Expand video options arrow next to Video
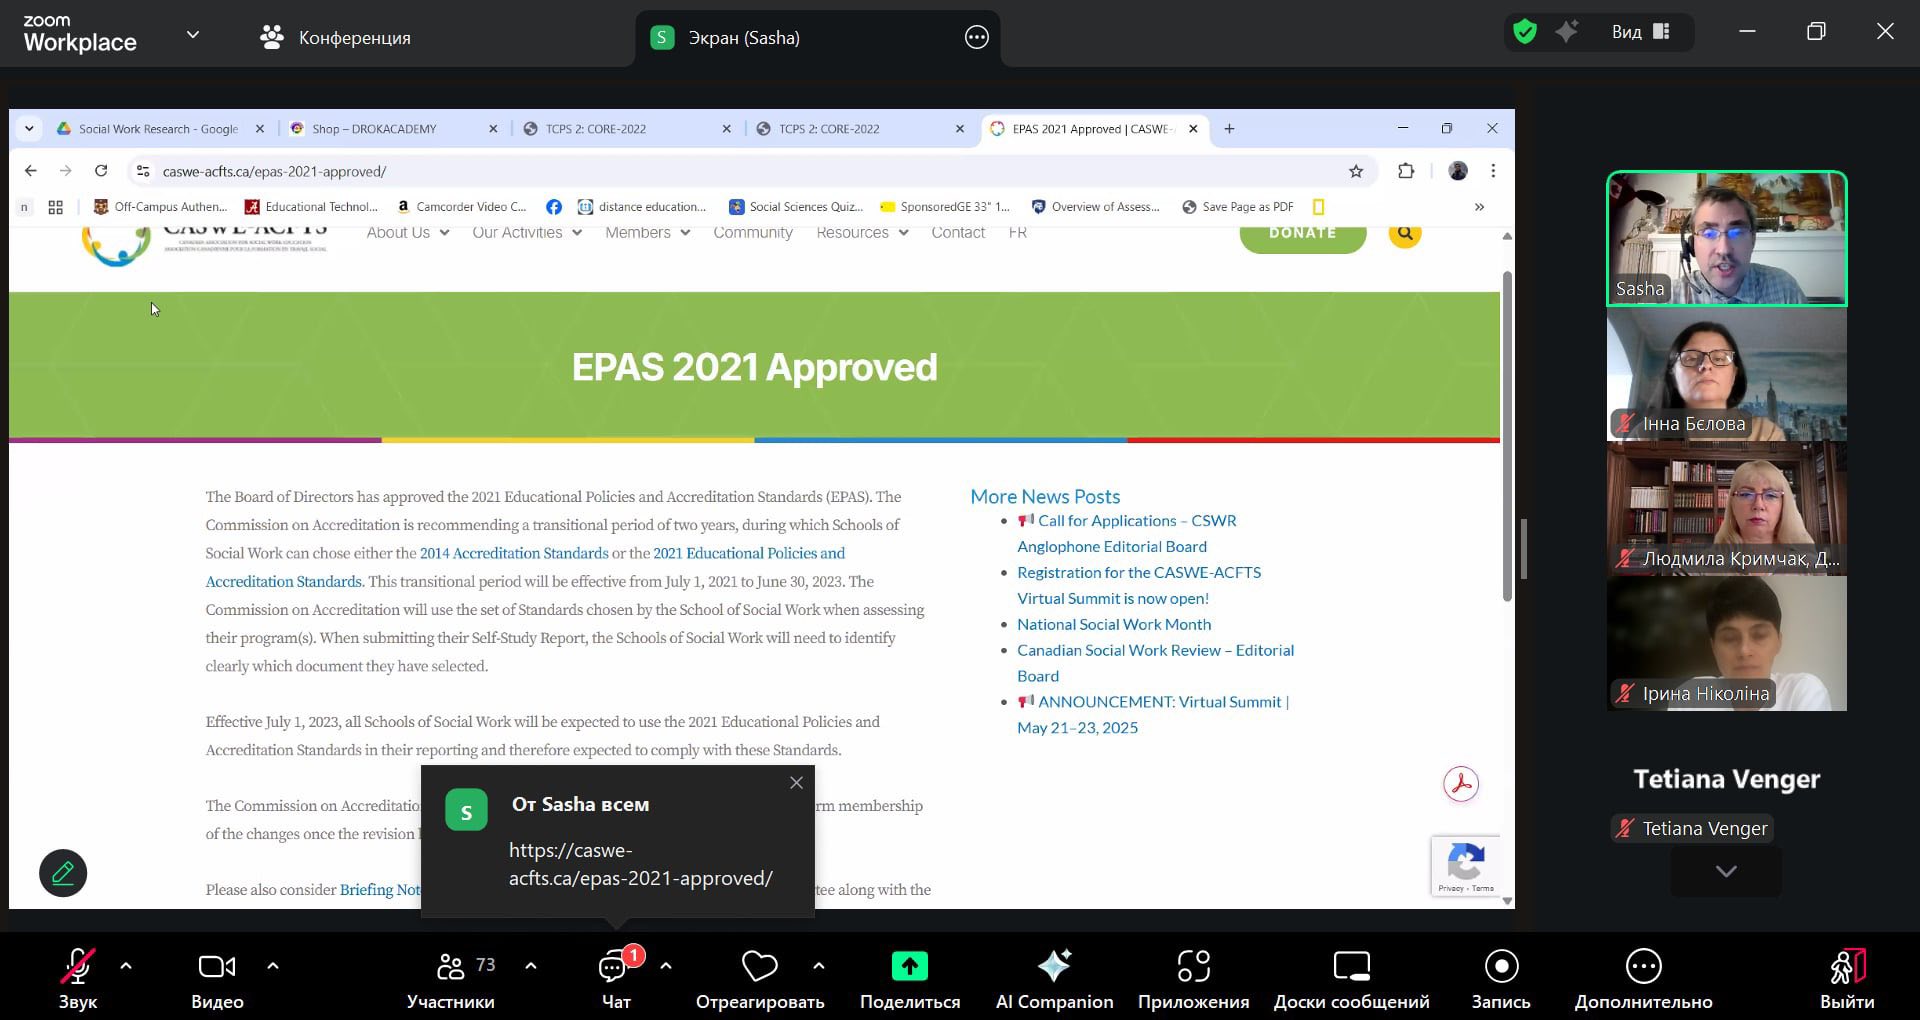 [273, 966]
